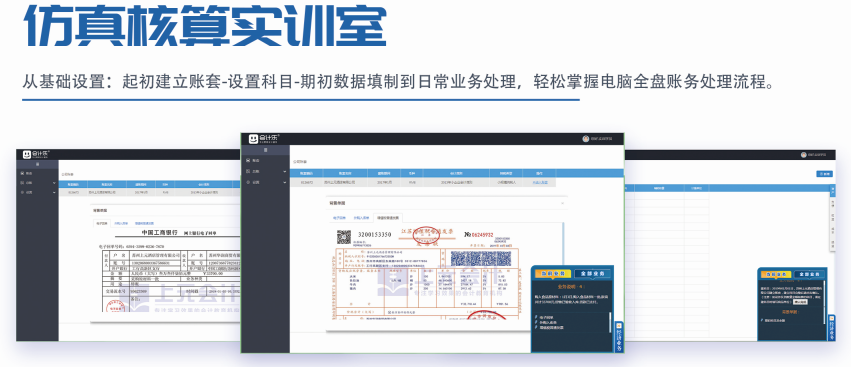851x367 pixels.
Task: Switch to second voucher tab in center window
Action: tap(362, 218)
